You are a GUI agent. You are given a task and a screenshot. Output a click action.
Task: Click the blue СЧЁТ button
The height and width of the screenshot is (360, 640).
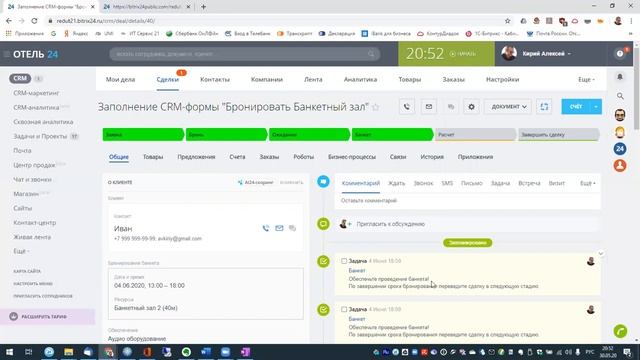576,107
